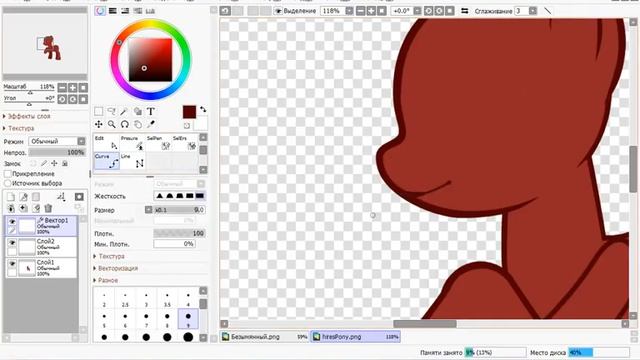
Task: Select the Hand pan tool
Action: click(x=138, y=124)
